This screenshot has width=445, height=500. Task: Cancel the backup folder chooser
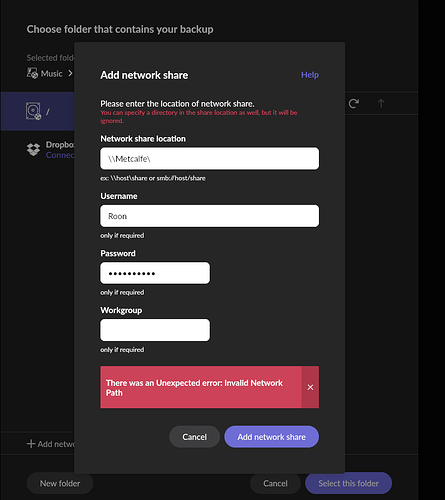coord(275,483)
